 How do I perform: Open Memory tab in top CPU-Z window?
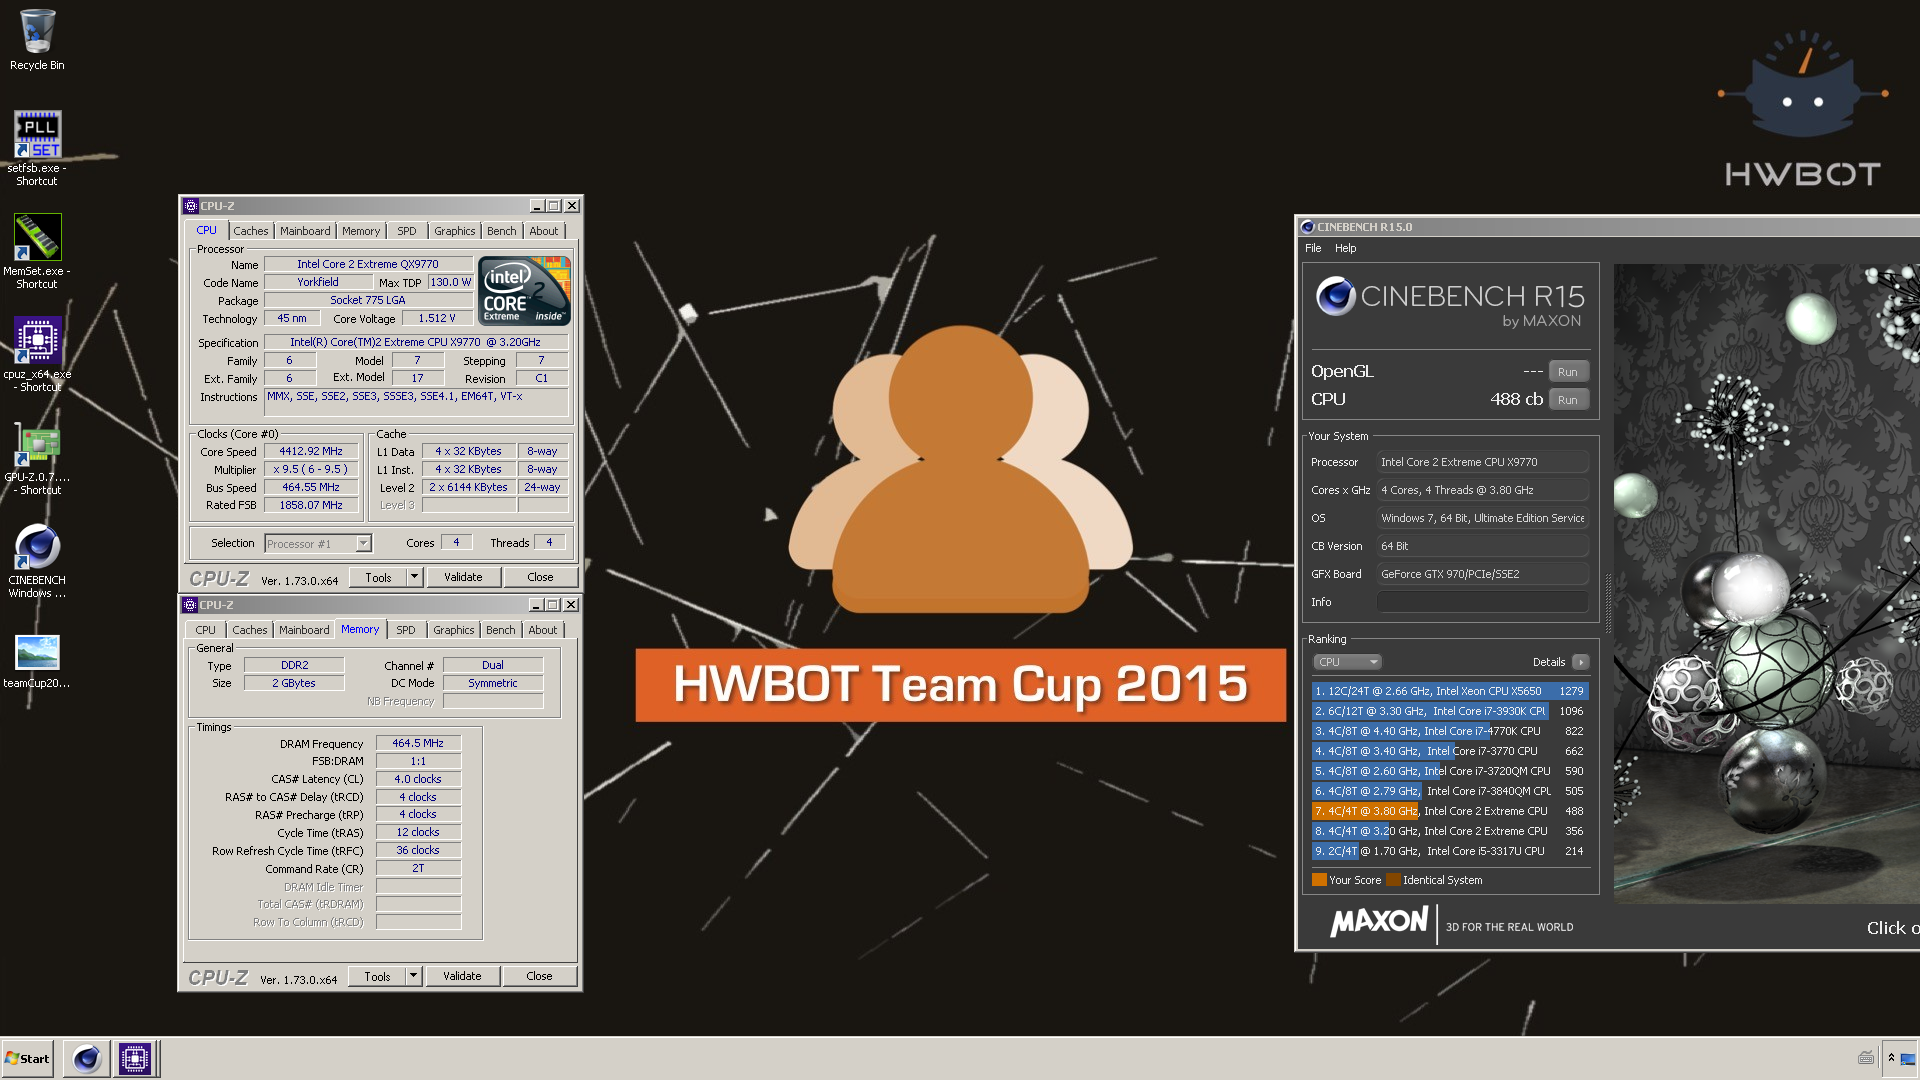pos(361,231)
